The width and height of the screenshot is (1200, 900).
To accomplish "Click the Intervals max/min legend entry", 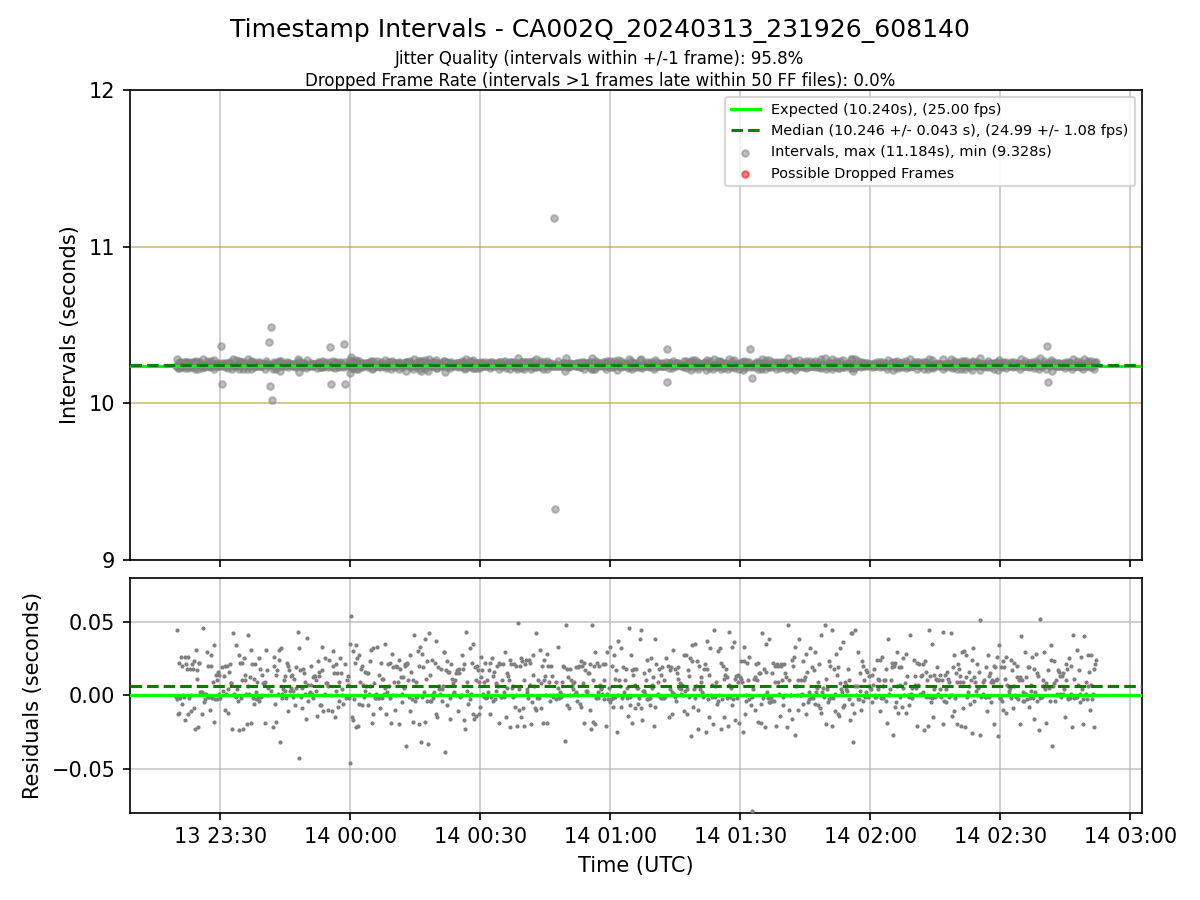I will pos(910,151).
